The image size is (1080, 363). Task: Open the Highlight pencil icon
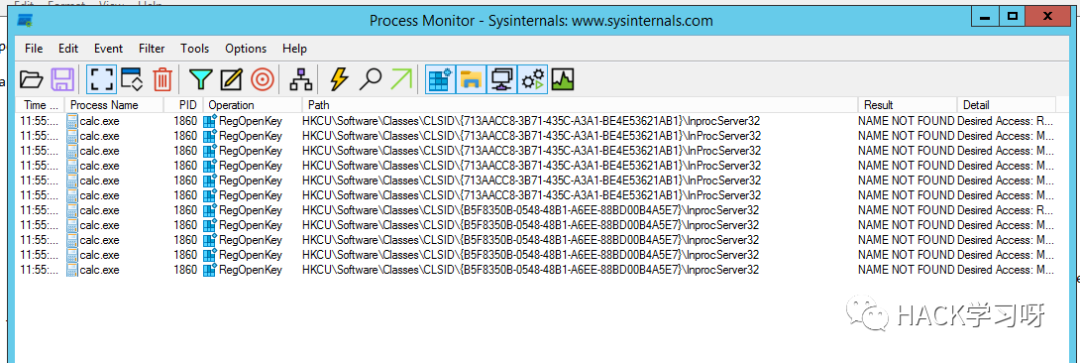[x=231, y=80]
